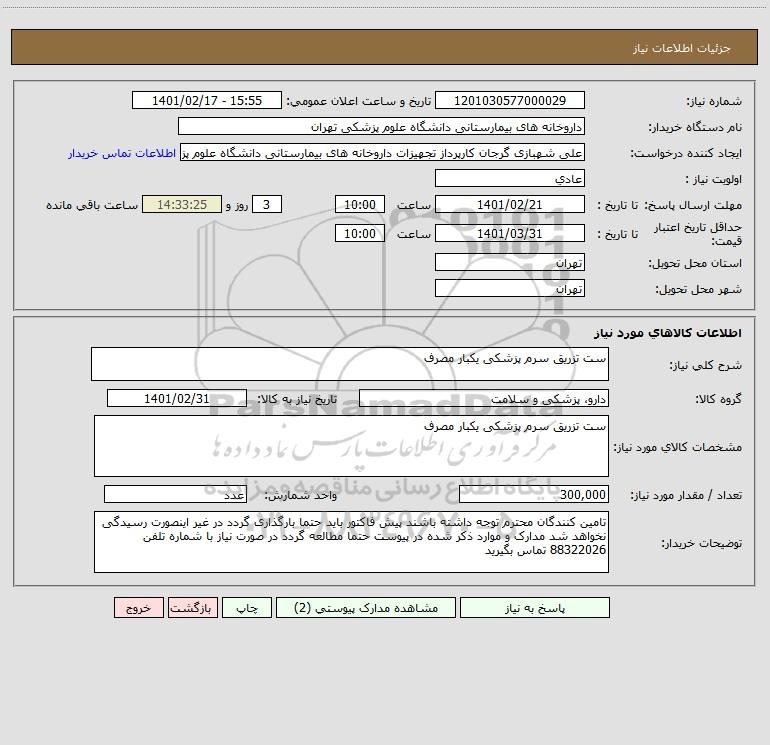Click the delivery province field تهران
The width and height of the screenshot is (770, 745).
tap(510, 263)
